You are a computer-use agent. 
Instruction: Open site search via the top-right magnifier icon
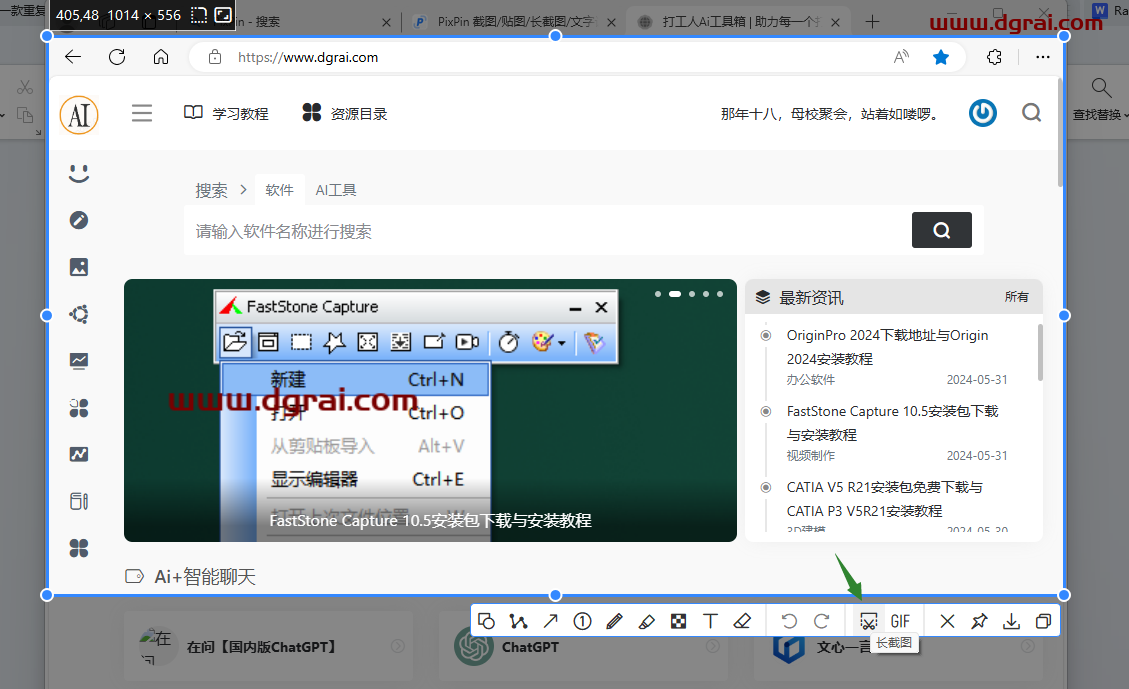[1032, 113]
